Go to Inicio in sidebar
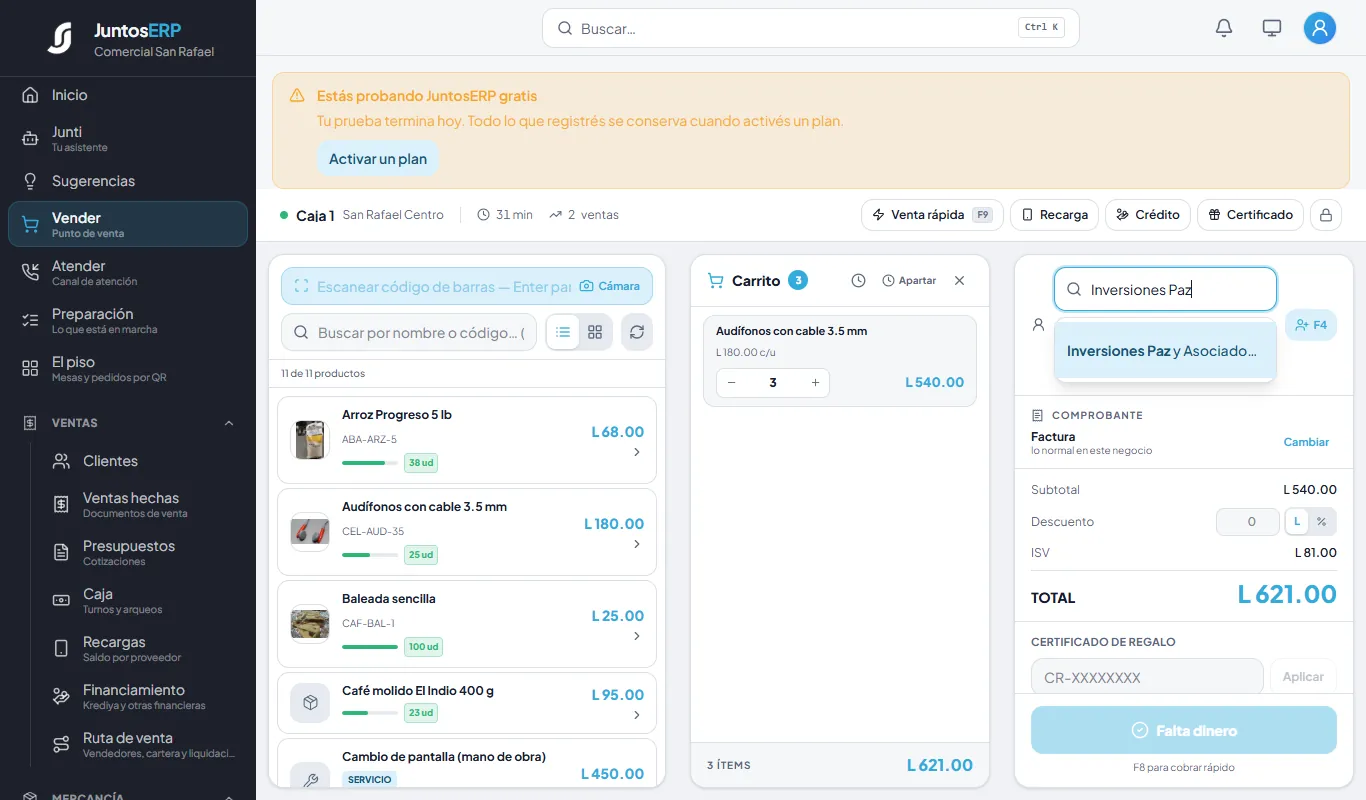The image size is (1366, 800). point(128,95)
